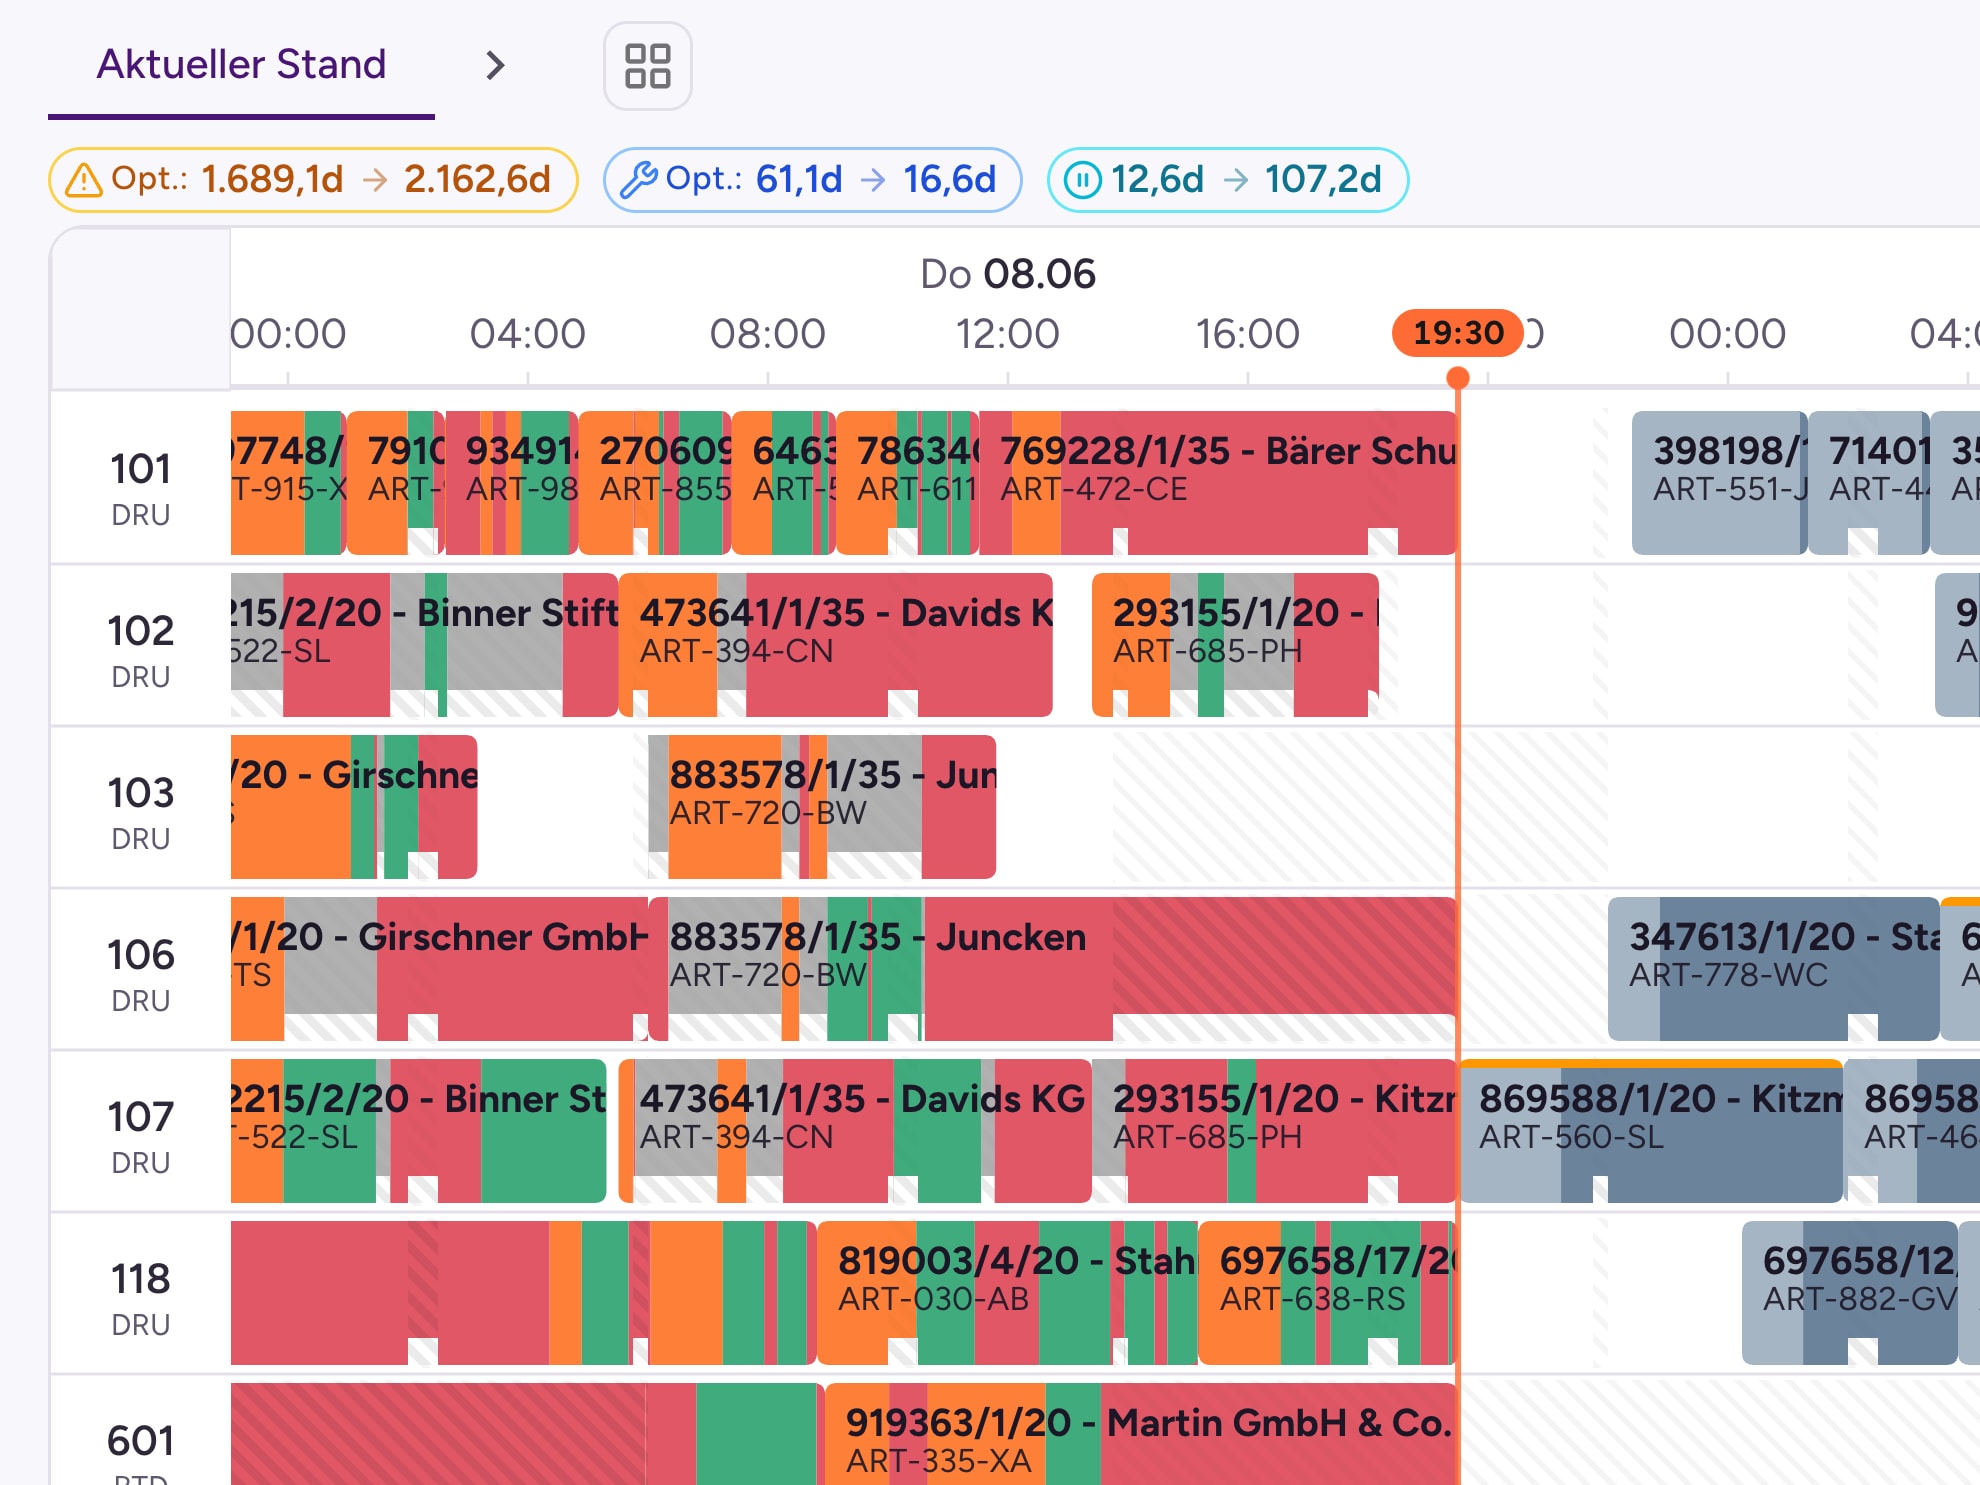Screen dimensions: 1980x1485
Task: Open job 883578/1/35 Juncken on row 106
Action: click(x=1052, y=968)
